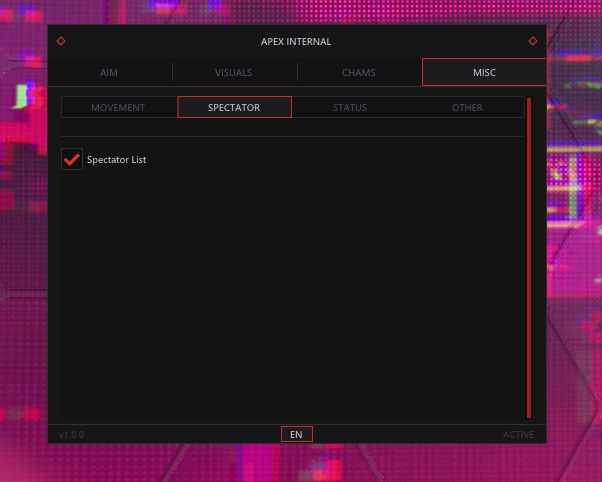Viewport: 602px width, 482px height.
Task: Click the red diamond icon left of title
Action: tap(61, 41)
